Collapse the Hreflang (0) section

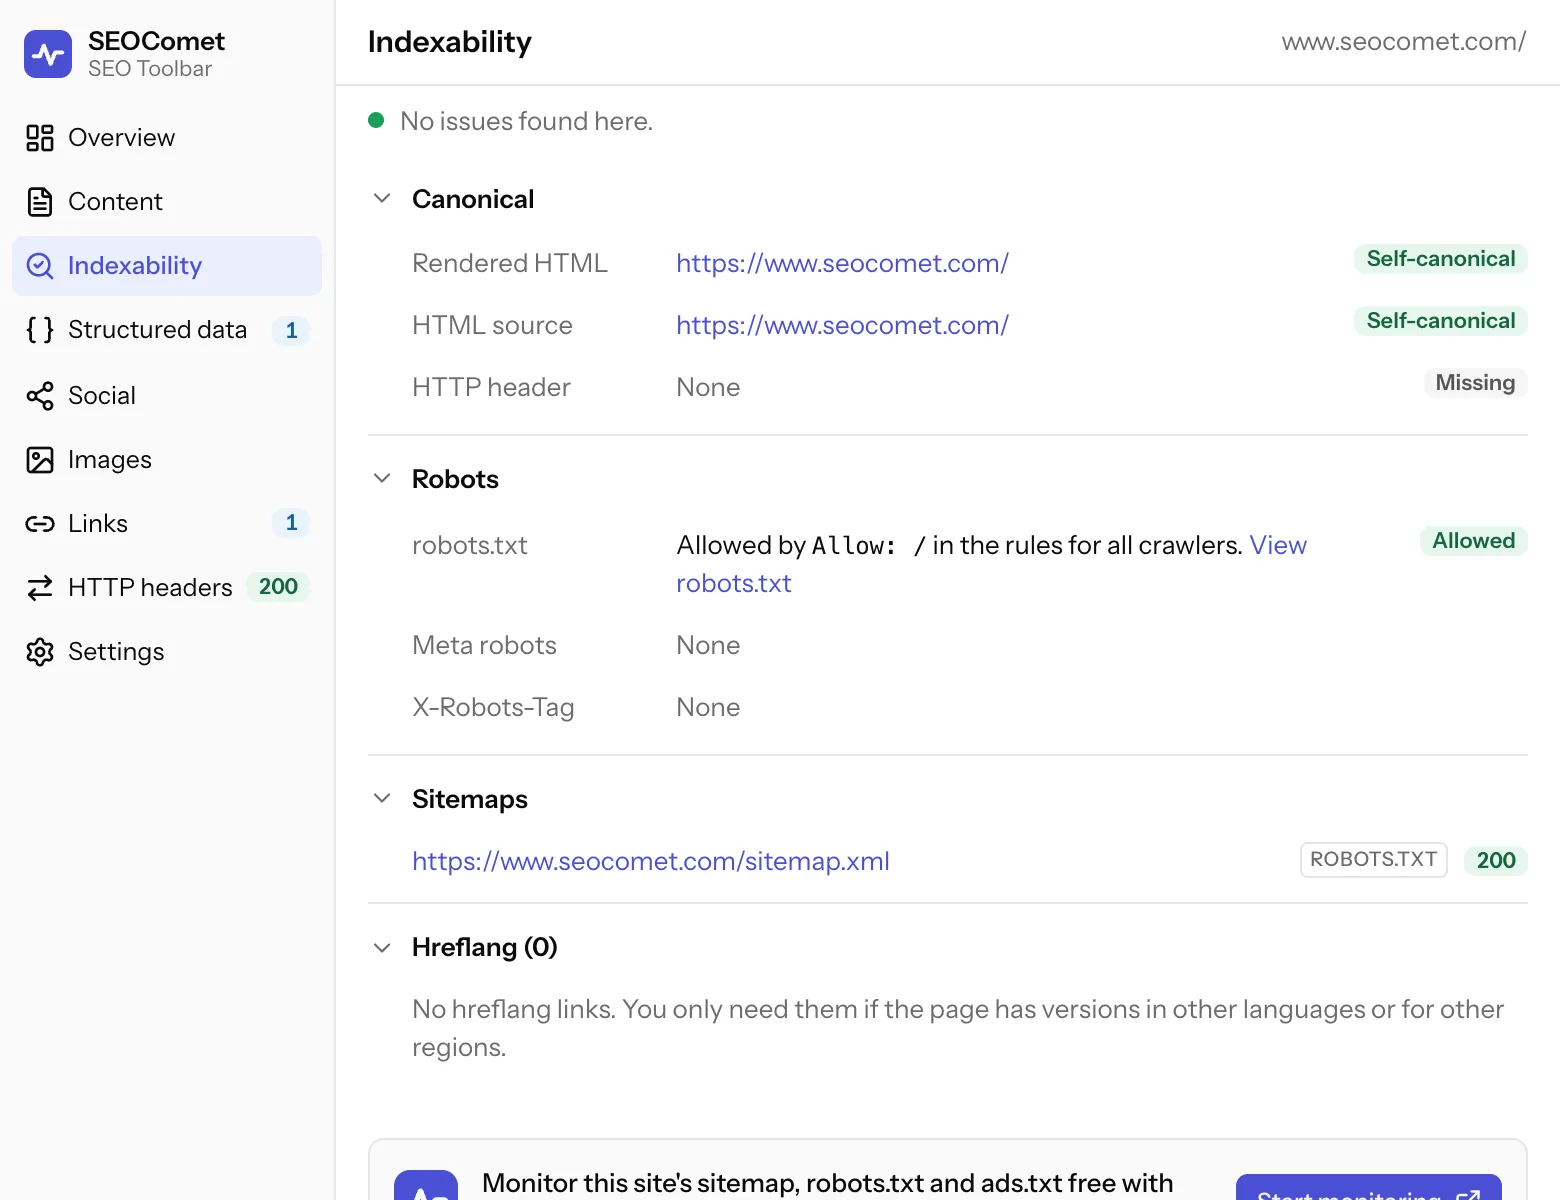coord(382,947)
